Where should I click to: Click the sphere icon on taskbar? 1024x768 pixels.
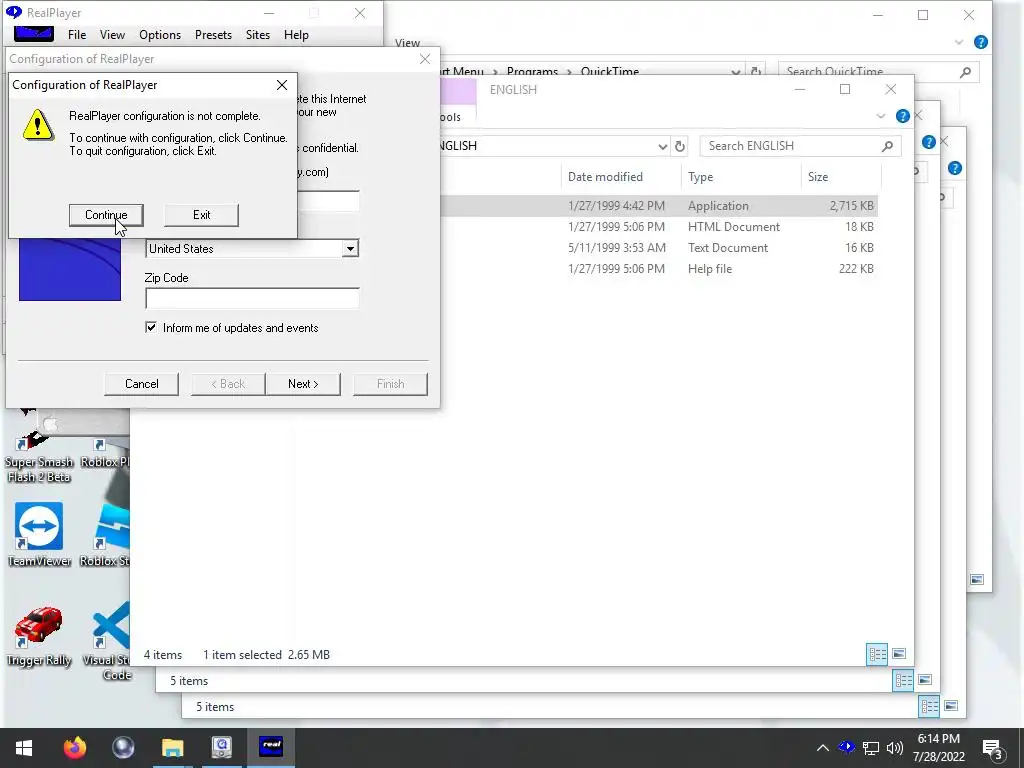123,747
